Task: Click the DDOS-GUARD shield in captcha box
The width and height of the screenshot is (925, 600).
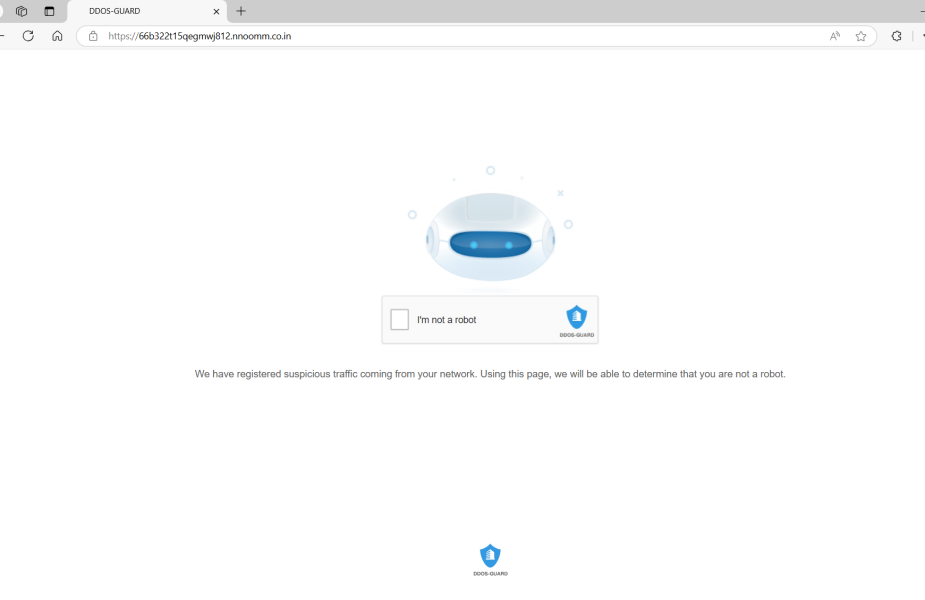Action: pyautogui.click(x=577, y=314)
